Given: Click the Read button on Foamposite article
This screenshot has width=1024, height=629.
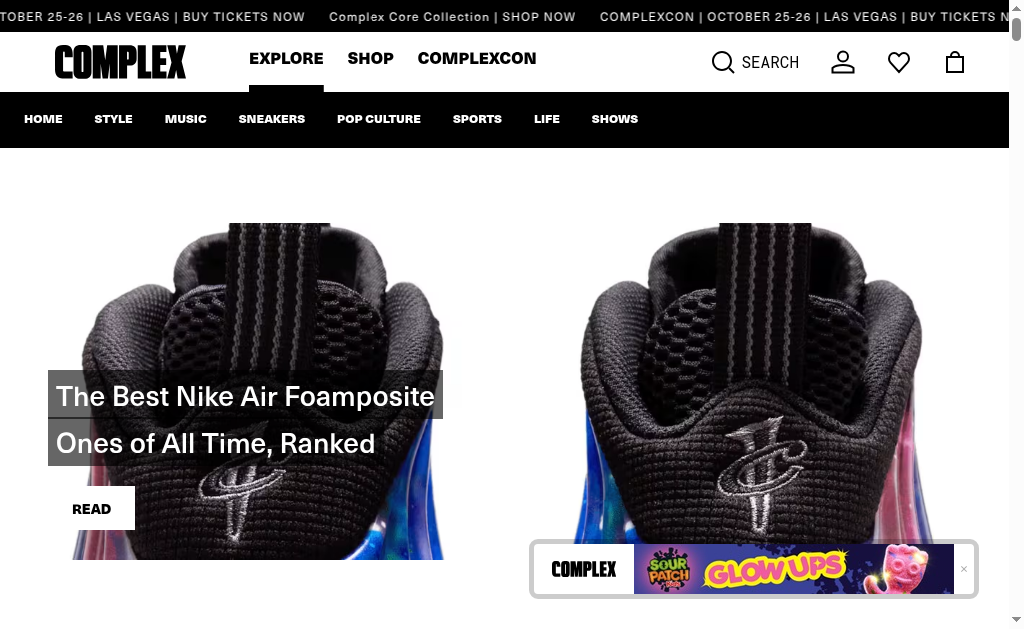Looking at the screenshot, I should tap(91, 509).
